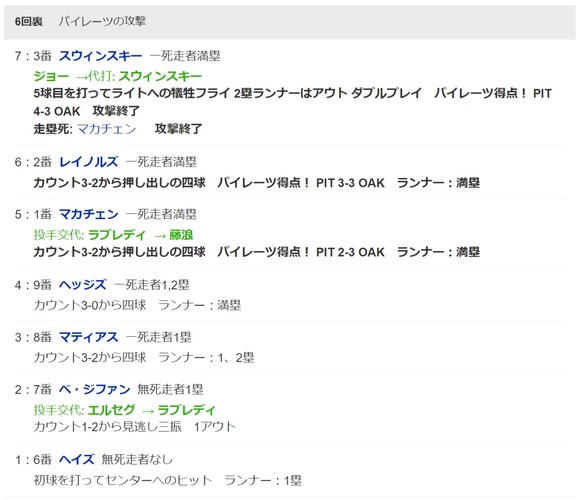Open ベ・ジファン player link
This screenshot has height=500, width=578.
click(x=94, y=389)
